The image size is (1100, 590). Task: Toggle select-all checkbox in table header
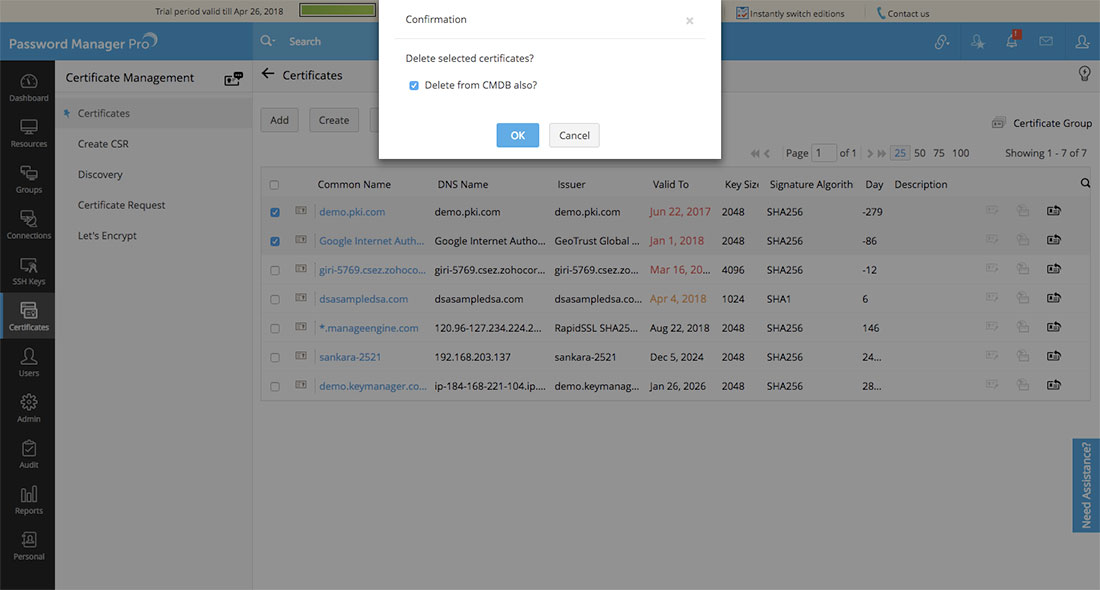pyautogui.click(x=274, y=185)
